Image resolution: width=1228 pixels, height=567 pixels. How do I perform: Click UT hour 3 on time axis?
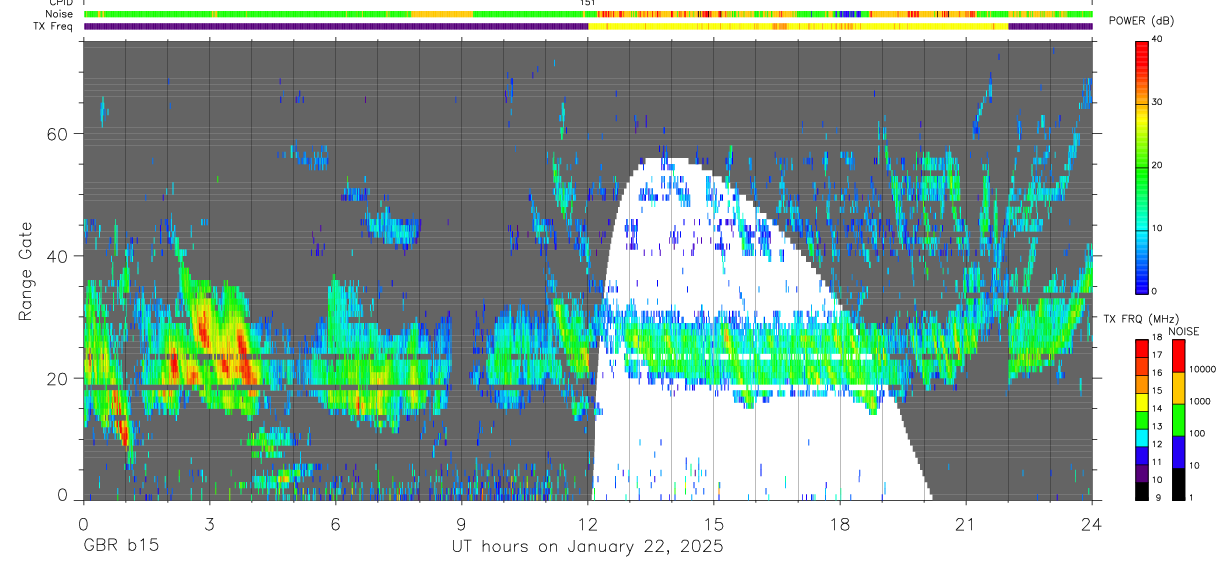point(209,523)
